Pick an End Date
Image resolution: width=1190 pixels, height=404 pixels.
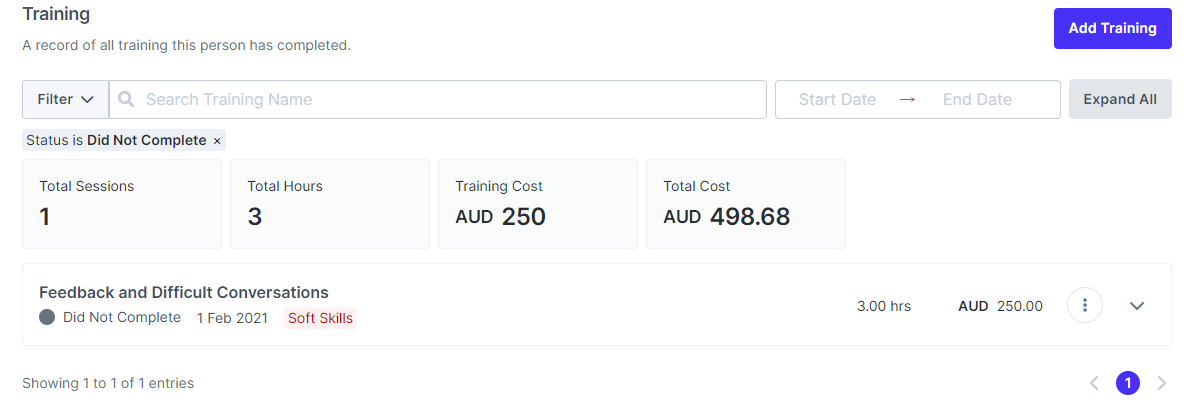[977, 99]
